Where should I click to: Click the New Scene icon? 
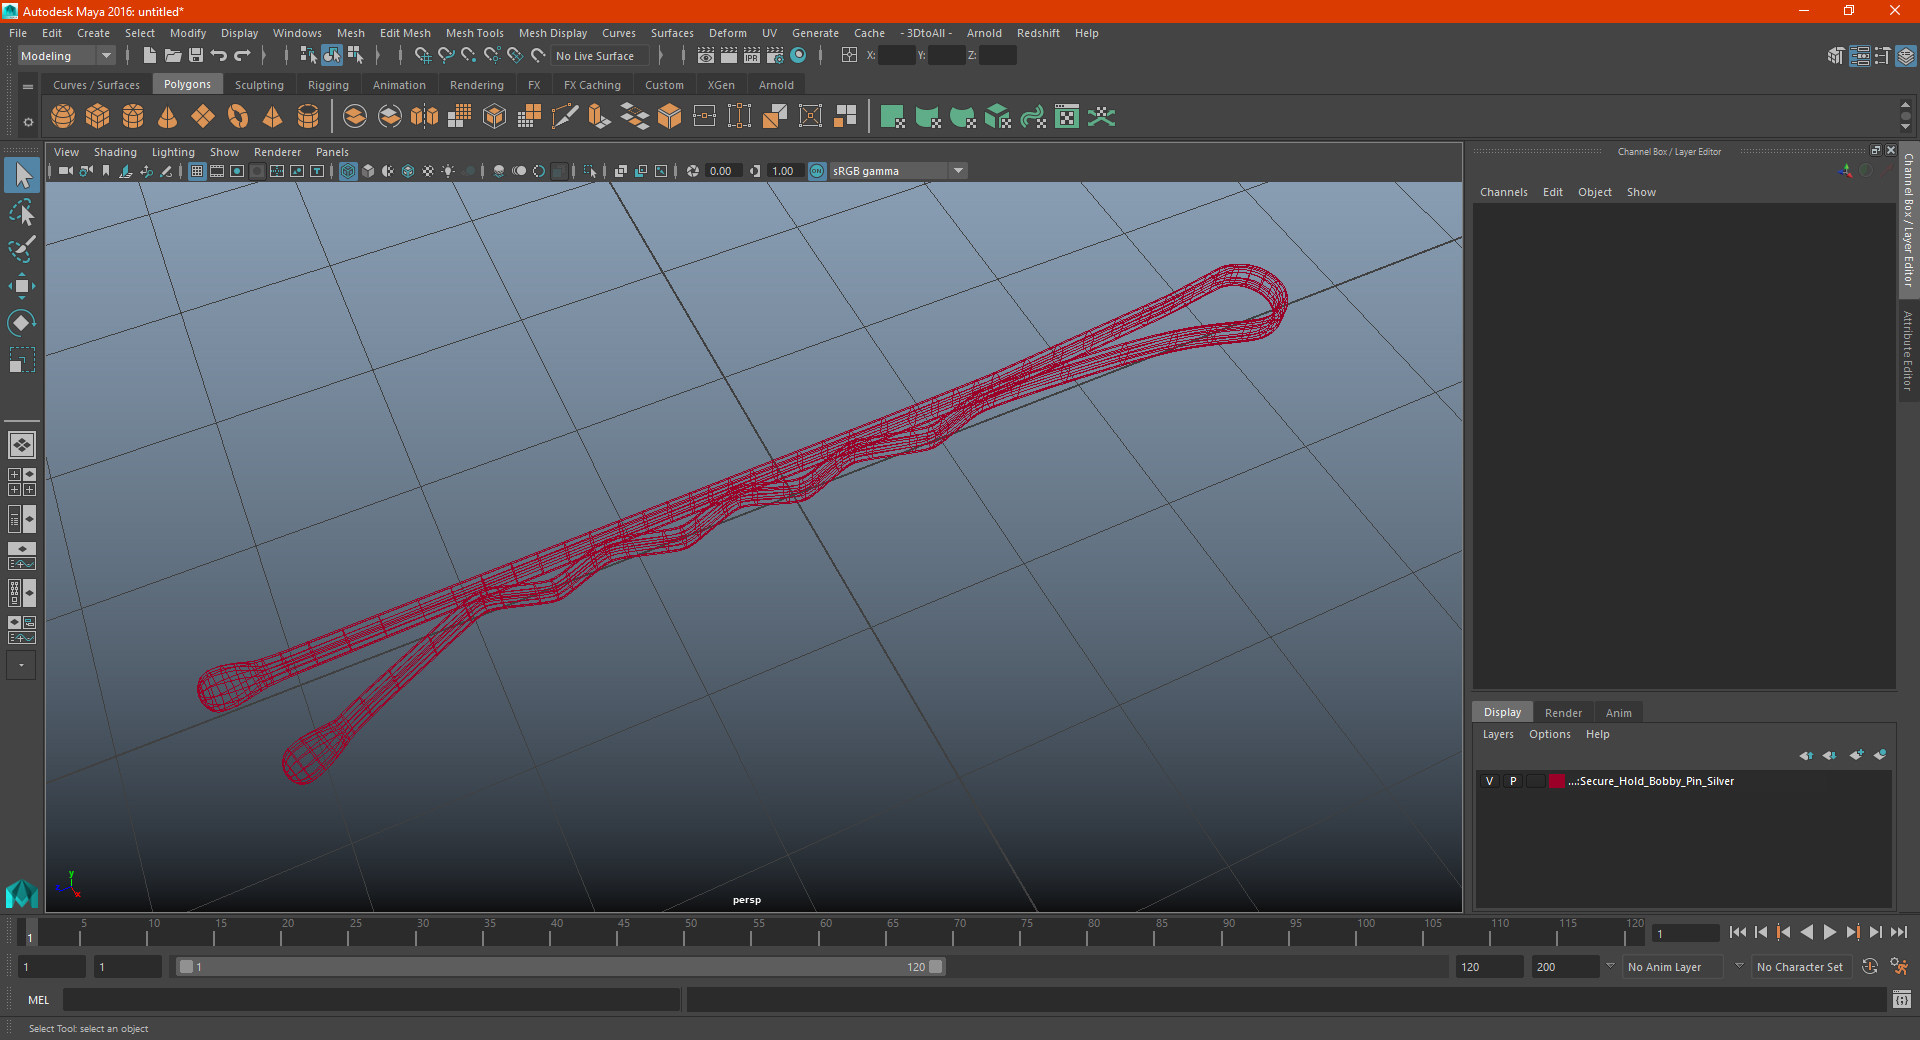[x=149, y=56]
